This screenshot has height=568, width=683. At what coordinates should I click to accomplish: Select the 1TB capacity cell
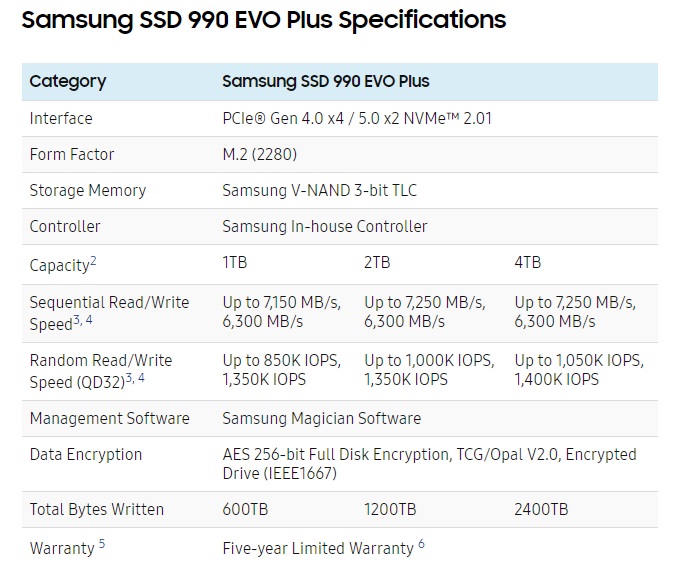(x=236, y=263)
